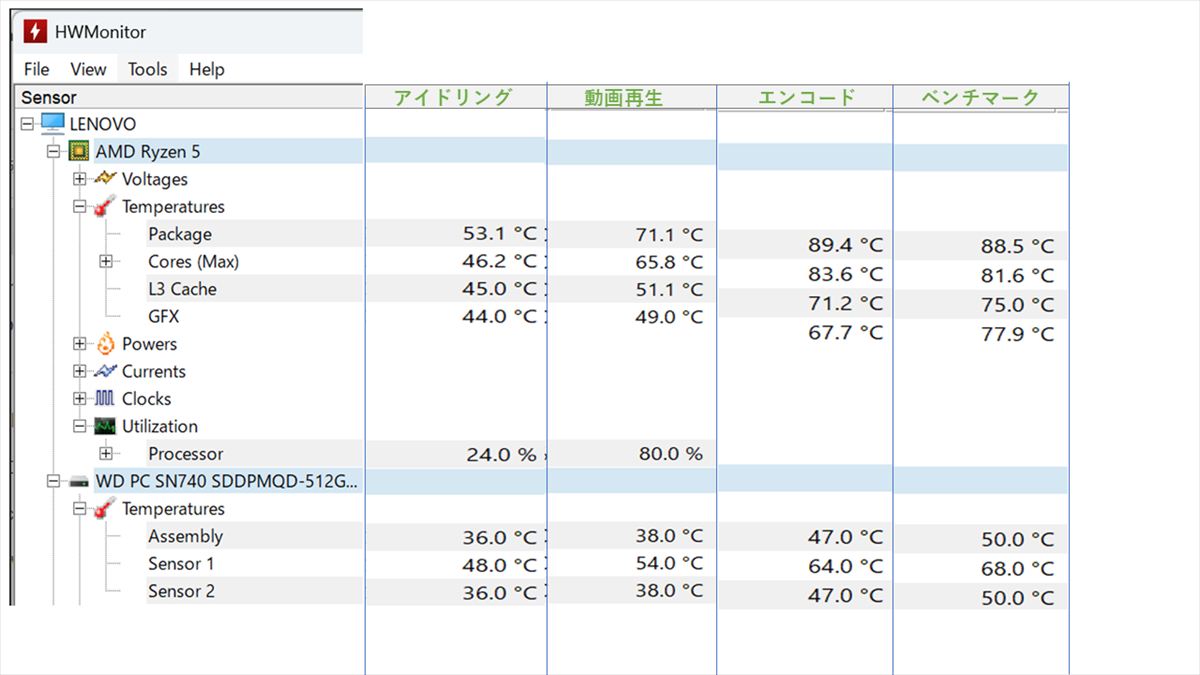This screenshot has width=1200, height=675.
Task: Click the AMD Ryzen 5 CPU chip icon
Action: (x=78, y=152)
